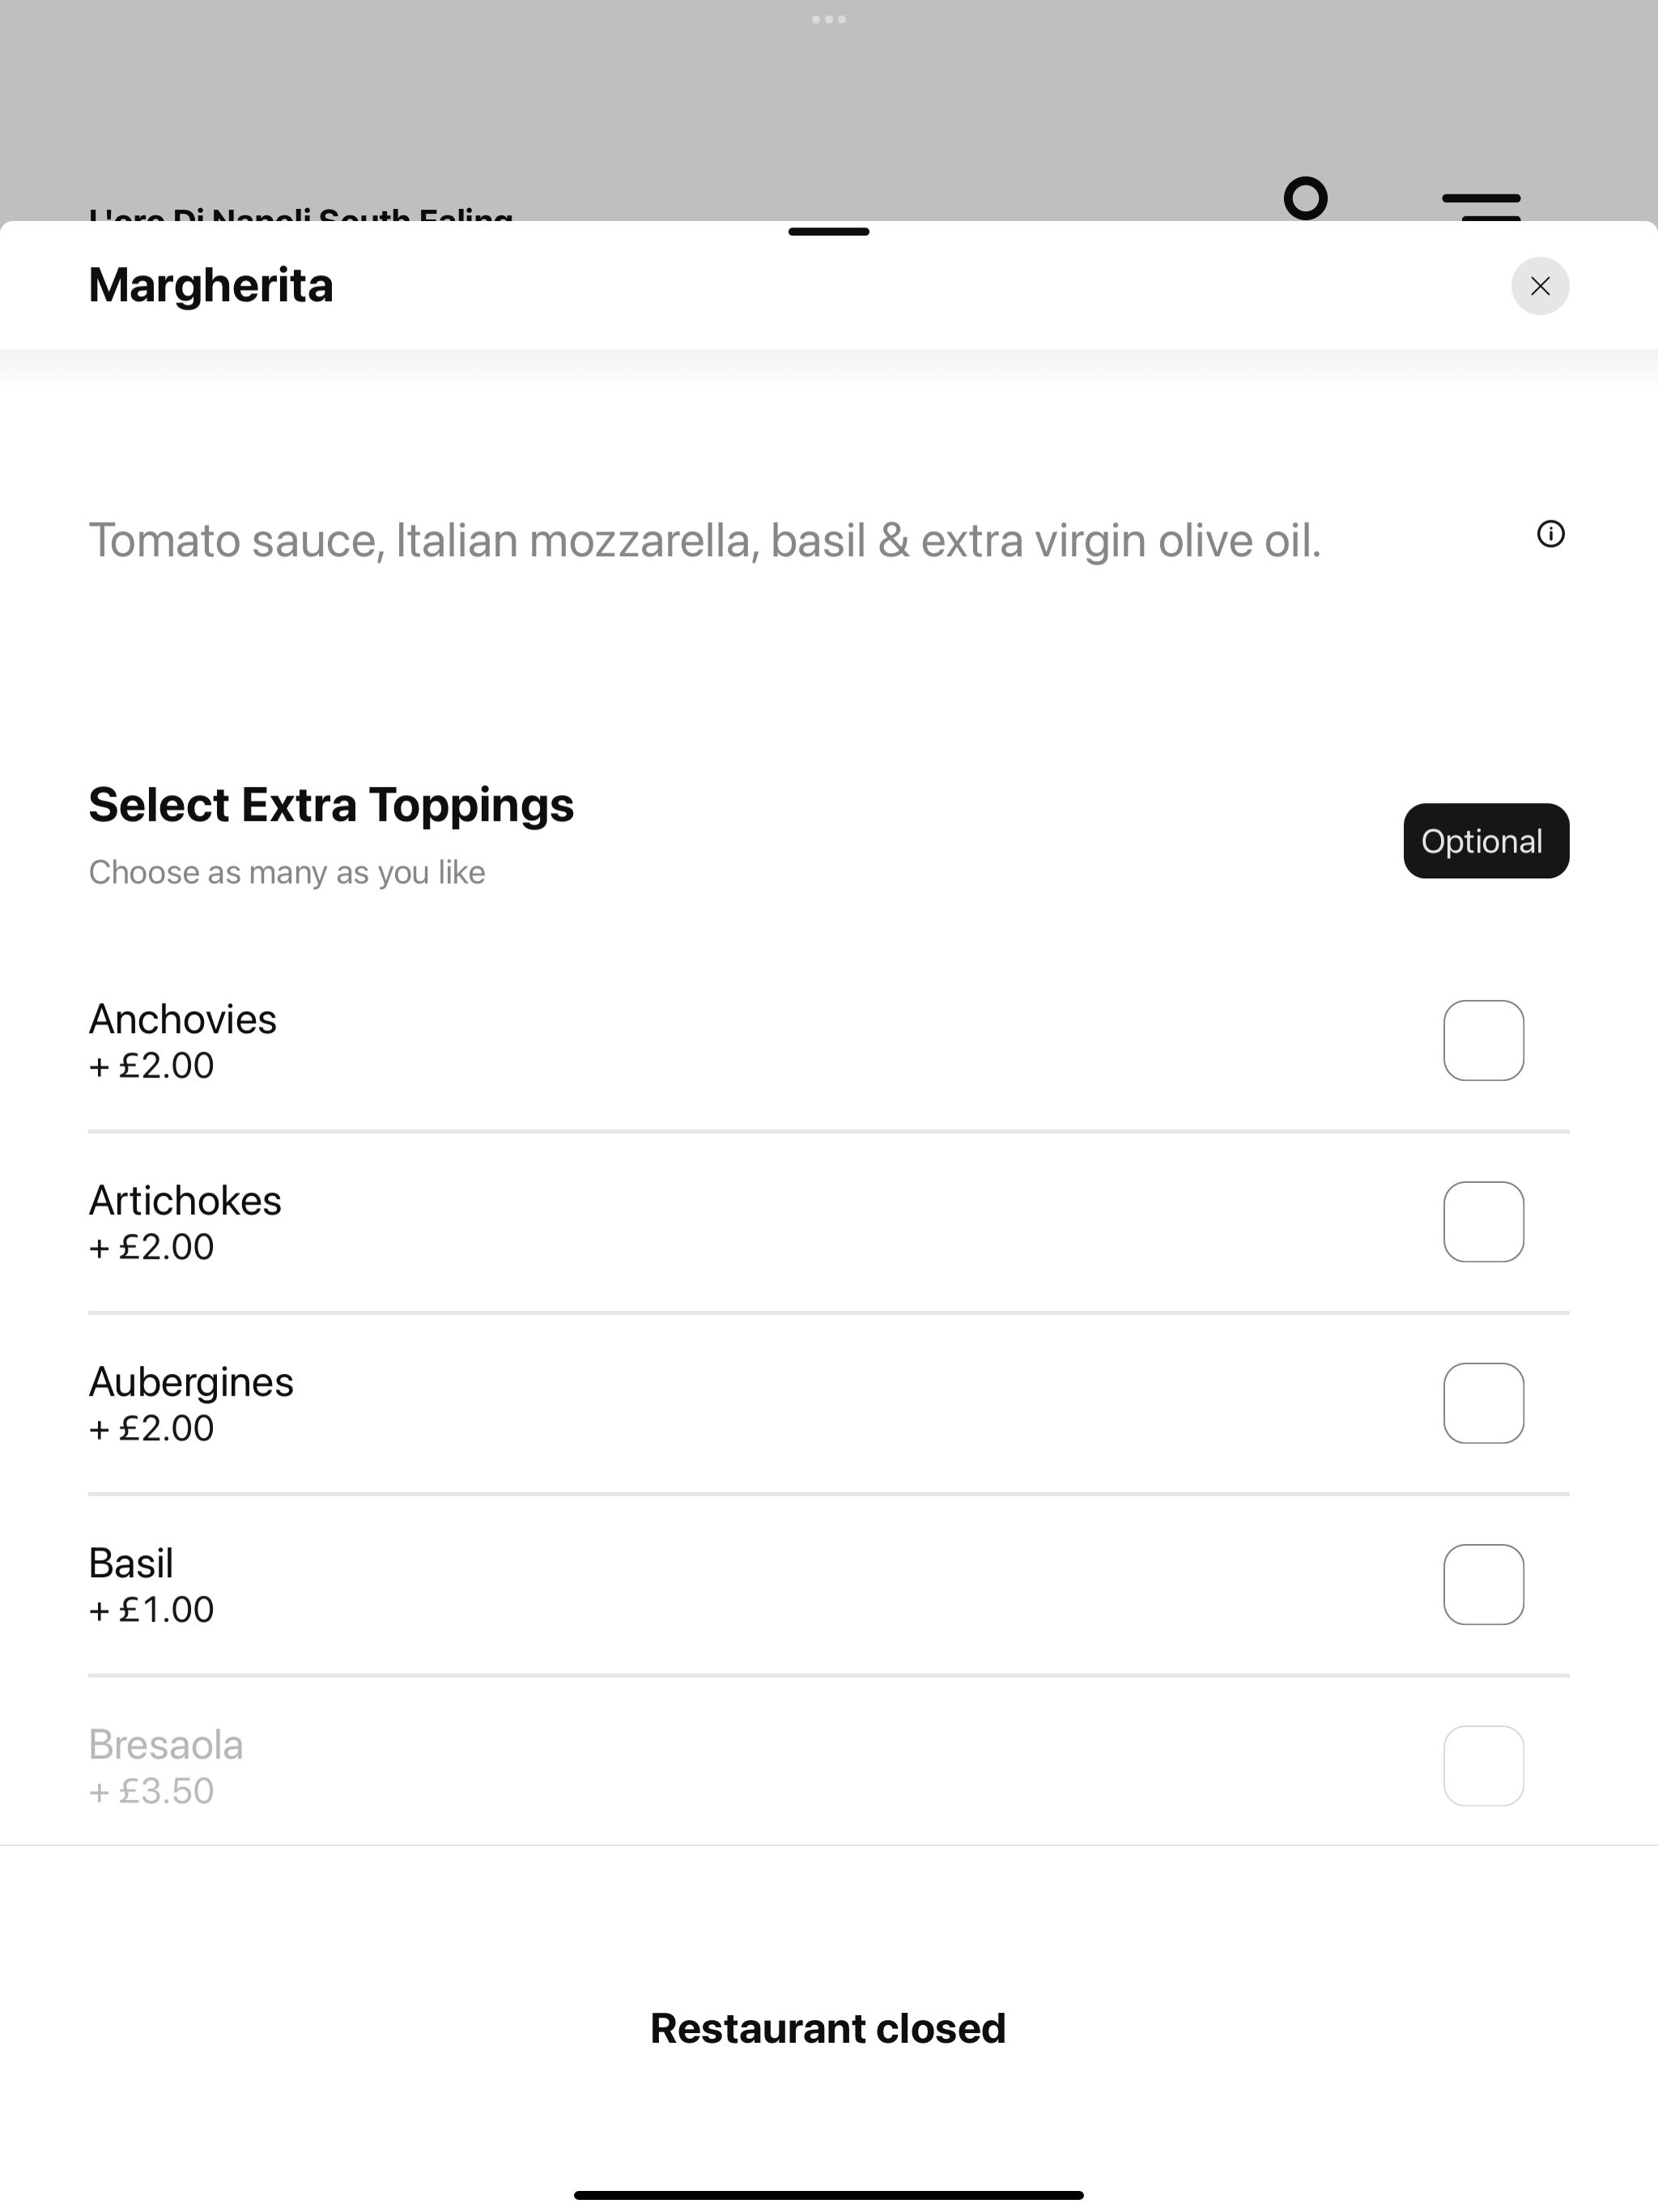The height and width of the screenshot is (2212, 1658).
Task: Tap the Select Extra Toppings heading
Action: (x=331, y=805)
